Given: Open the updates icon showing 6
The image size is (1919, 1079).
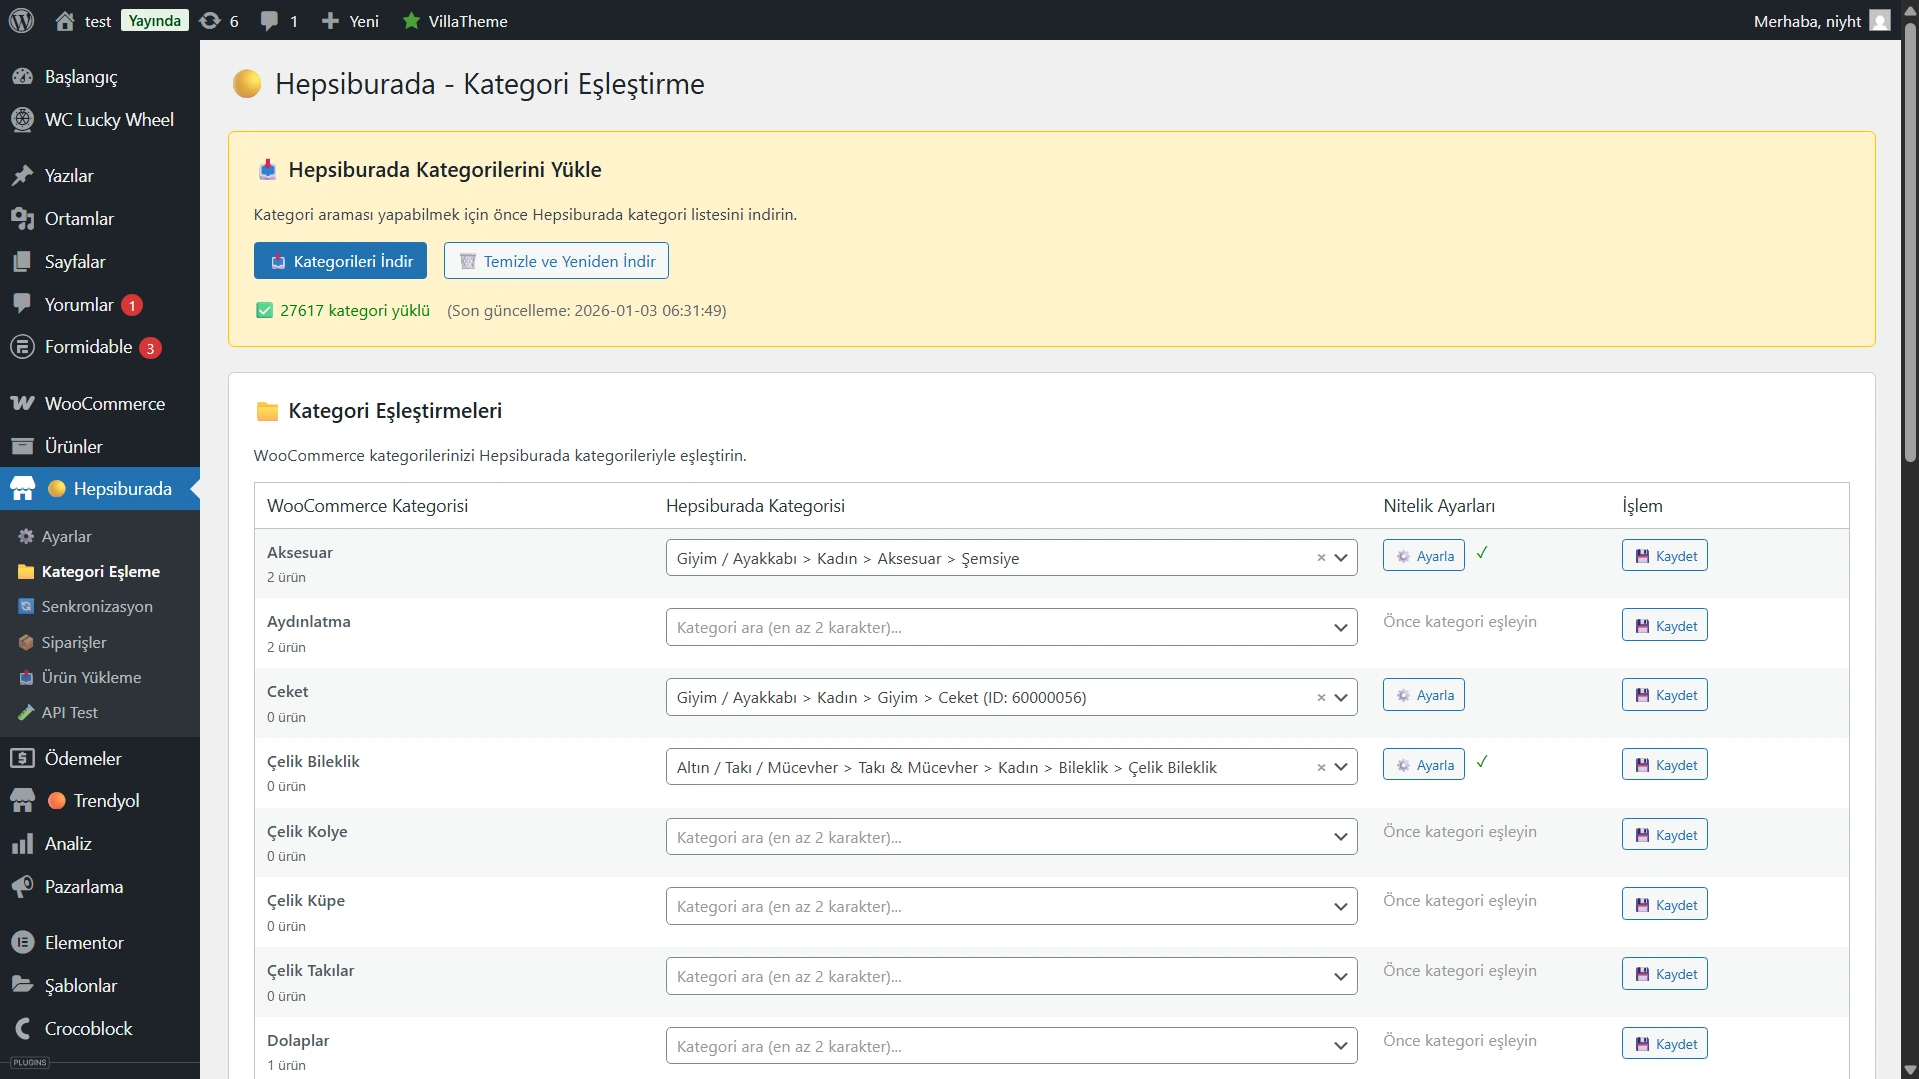Looking at the screenshot, I should pos(210,20).
